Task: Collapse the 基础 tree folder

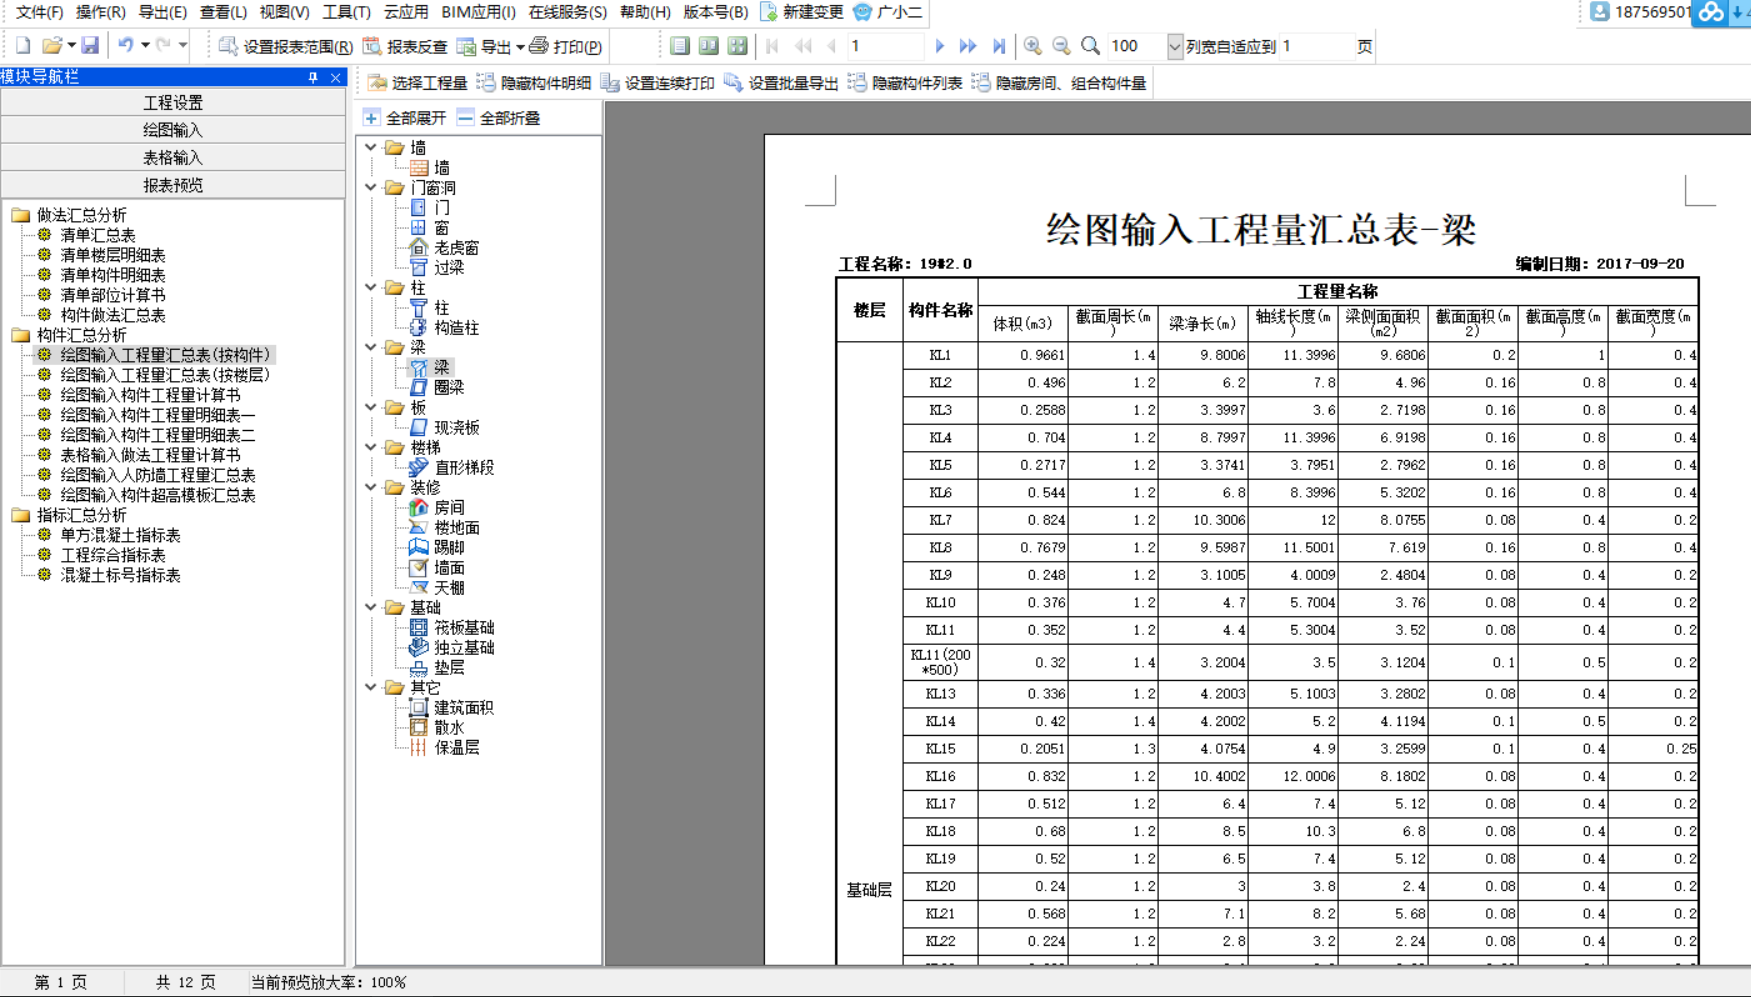Action: point(371,607)
